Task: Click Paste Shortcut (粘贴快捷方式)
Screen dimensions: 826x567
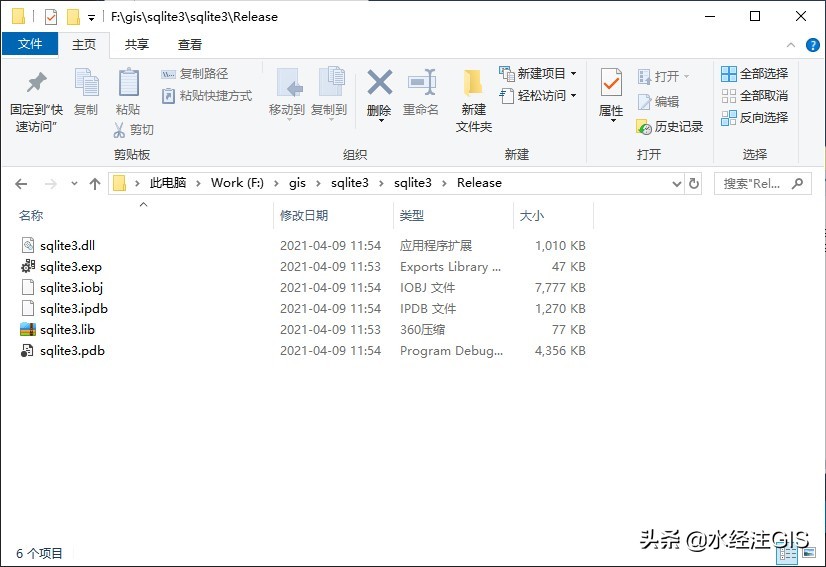Action: click(206, 96)
